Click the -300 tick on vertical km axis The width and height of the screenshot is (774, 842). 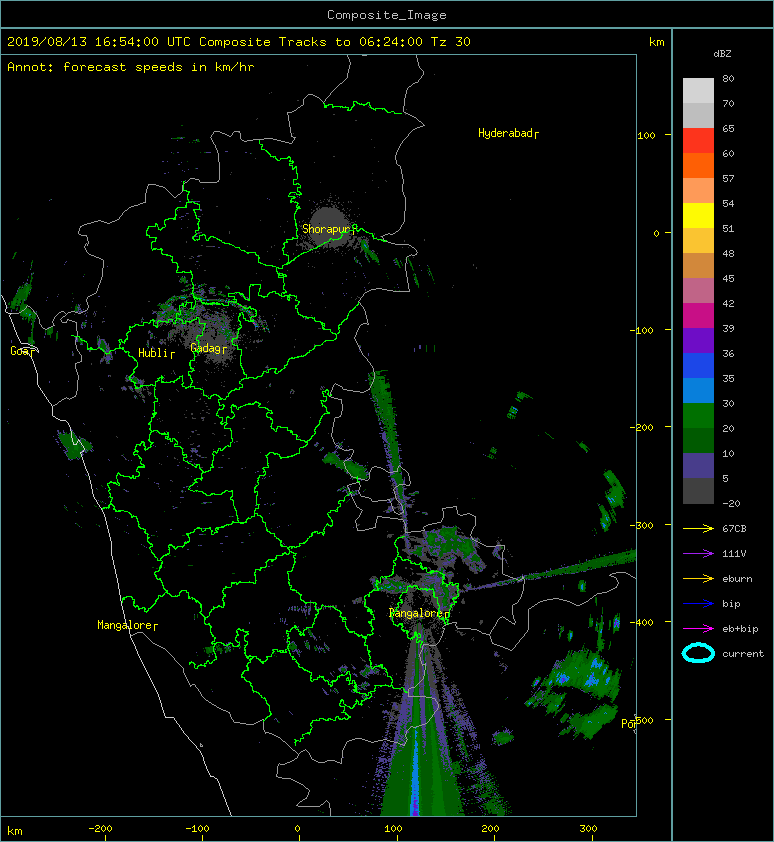click(x=642, y=525)
